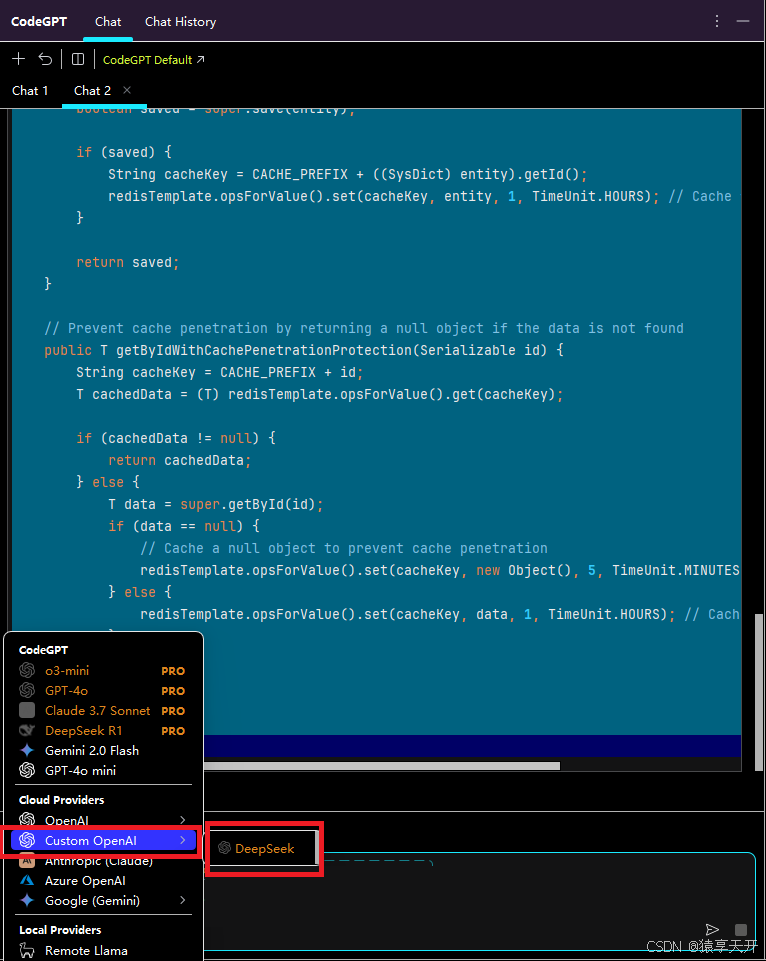The height and width of the screenshot is (961, 766).
Task: Expand the OpenAI provider submenu
Action: pos(182,820)
